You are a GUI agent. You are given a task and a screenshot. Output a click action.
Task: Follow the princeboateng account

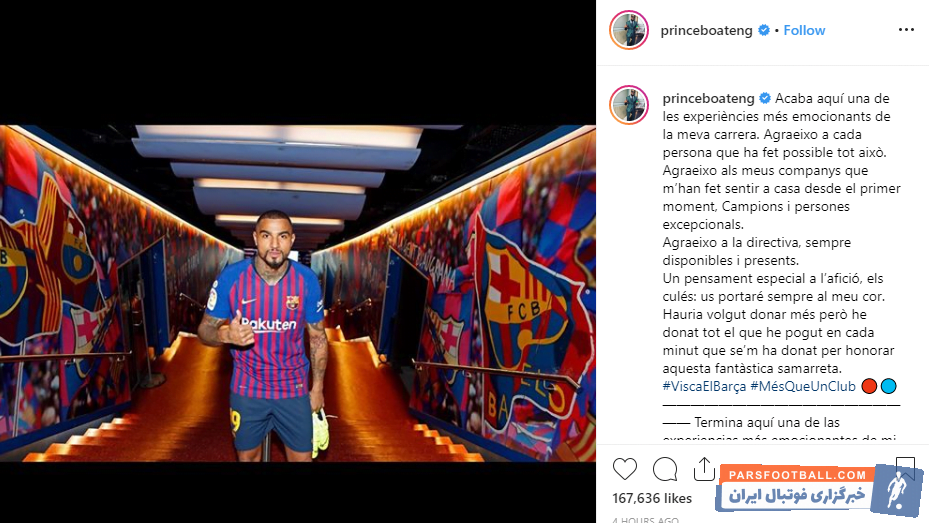(804, 30)
